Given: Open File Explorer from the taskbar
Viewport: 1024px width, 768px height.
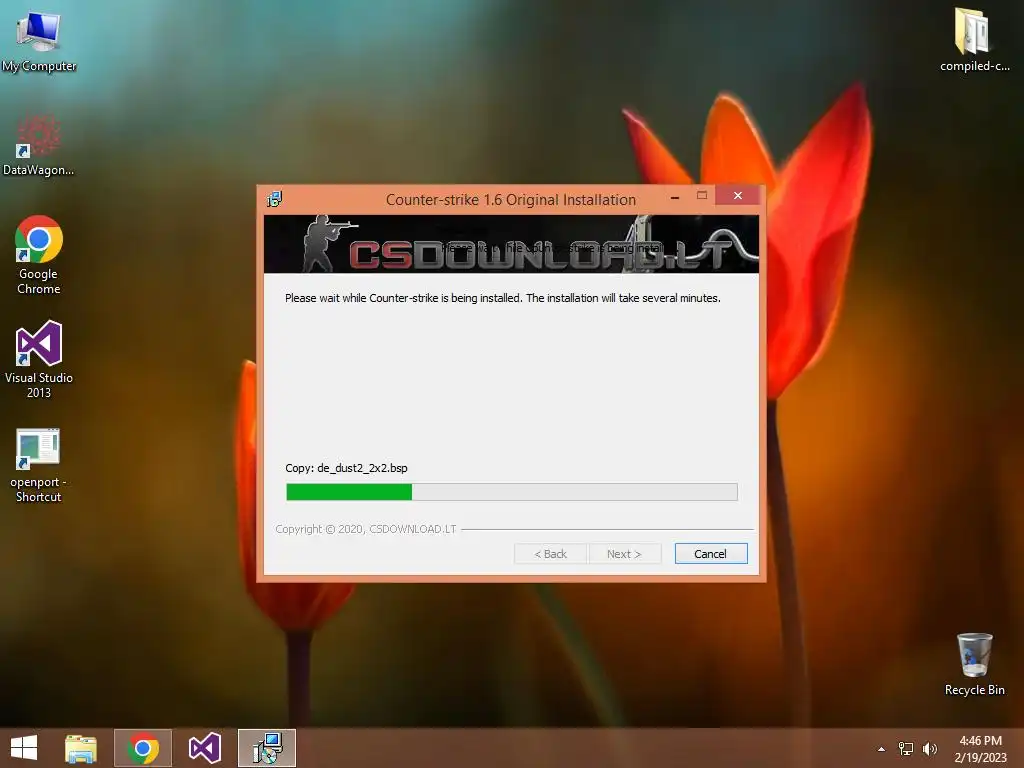Looking at the screenshot, I should coord(81,748).
